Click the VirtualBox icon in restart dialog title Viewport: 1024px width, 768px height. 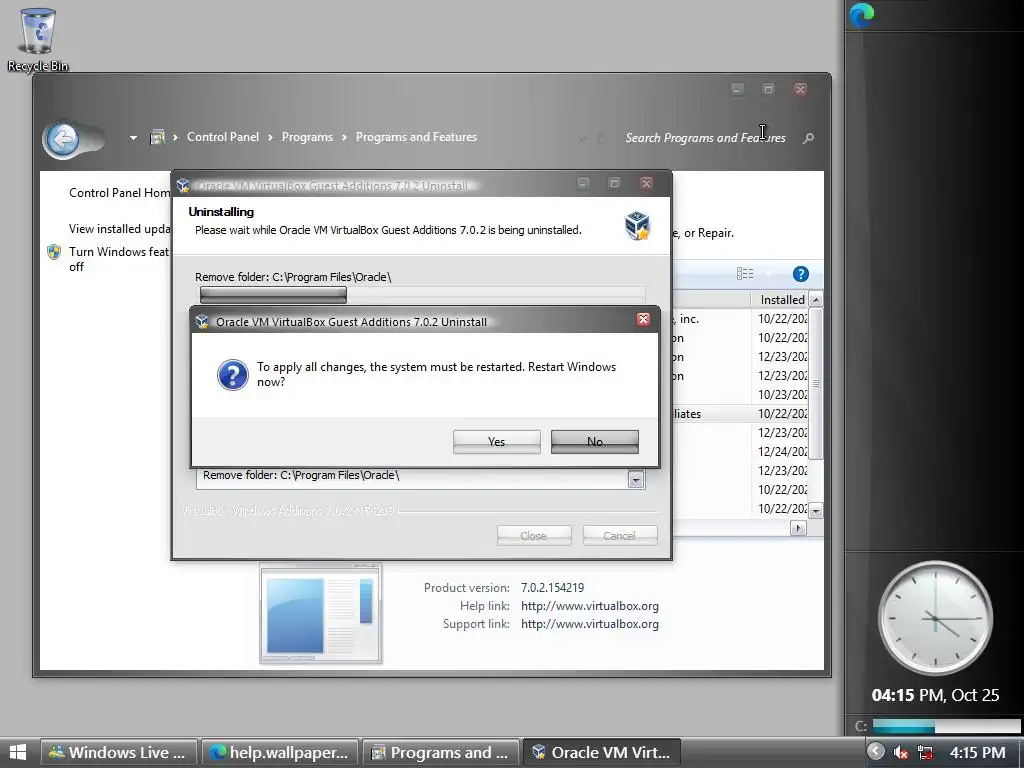tap(202, 321)
